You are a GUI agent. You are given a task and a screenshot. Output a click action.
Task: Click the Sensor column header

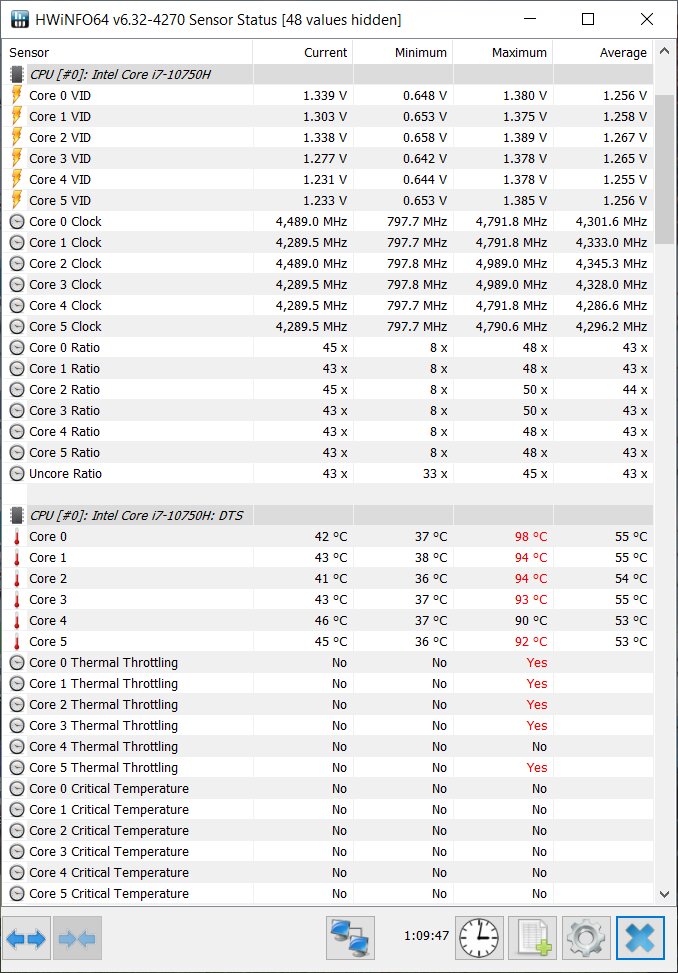click(128, 53)
